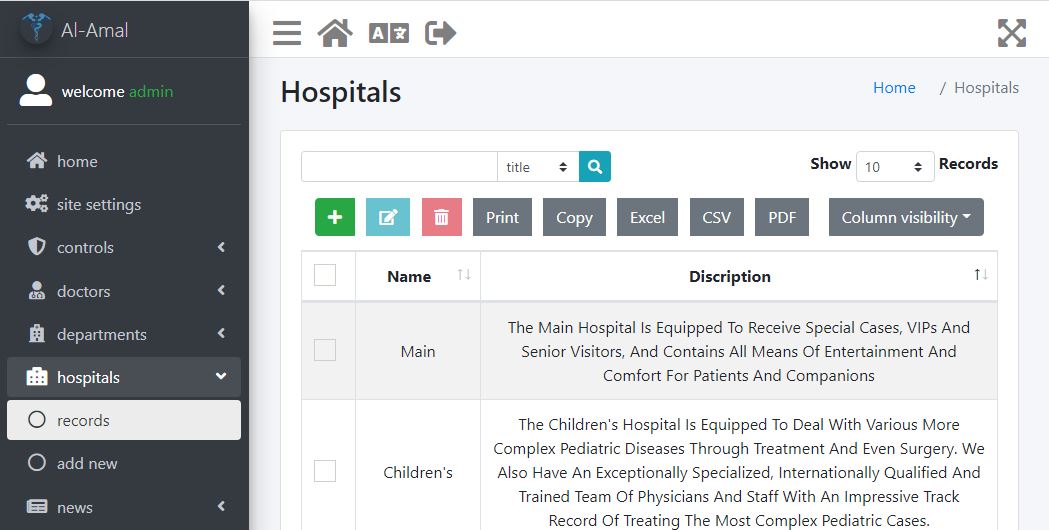Open the Show 10 records dropdown
The height and width of the screenshot is (530, 1049).
point(895,166)
